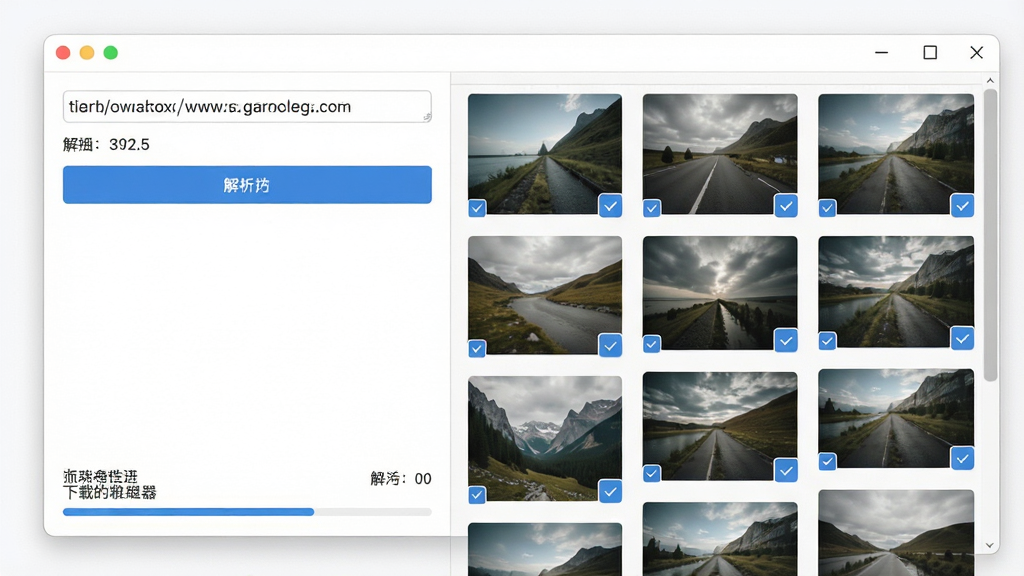The height and width of the screenshot is (576, 1024).
Task: Click the resize grip inside the URL field
Action: [x=426, y=117]
